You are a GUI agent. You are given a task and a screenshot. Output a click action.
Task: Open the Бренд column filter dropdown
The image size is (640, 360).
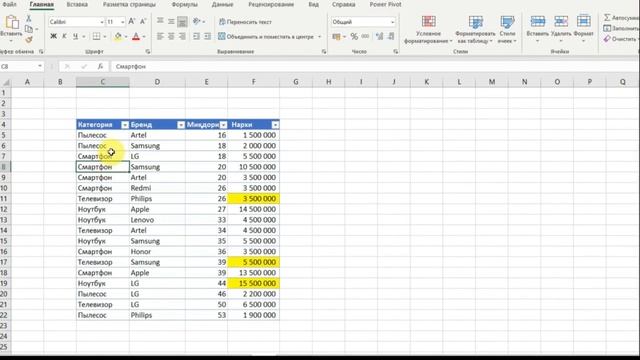(x=181, y=125)
